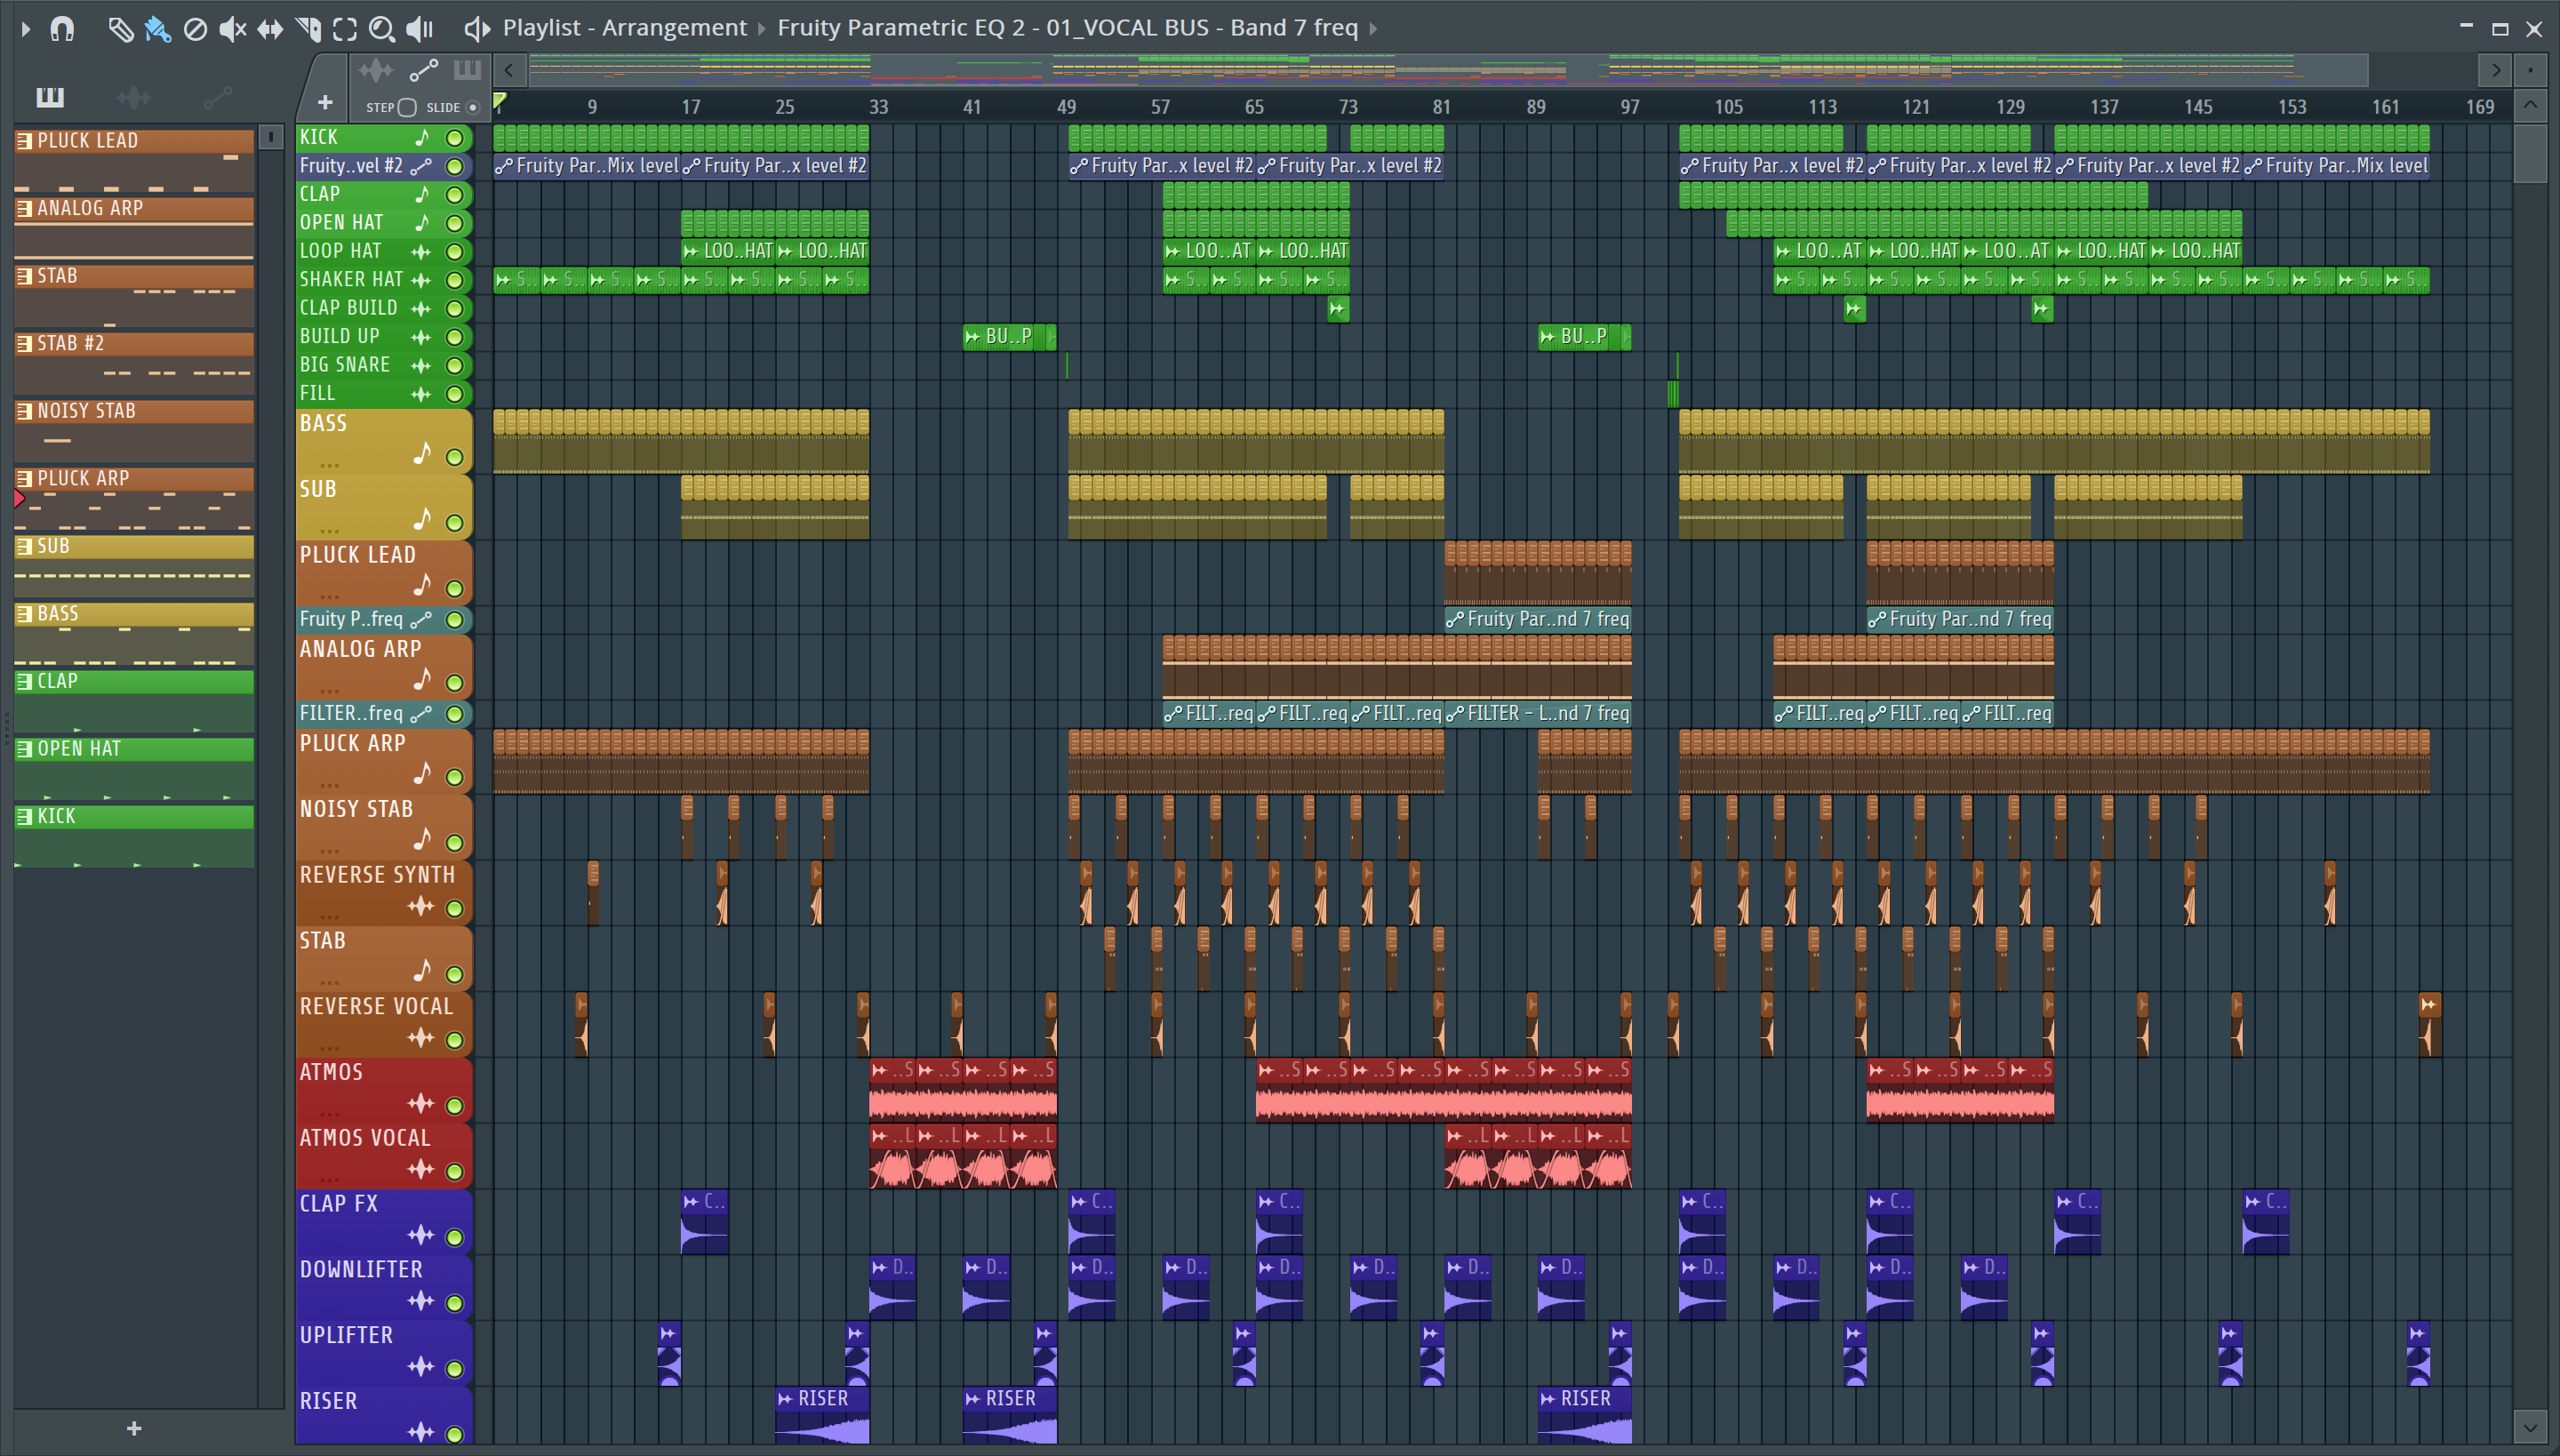Jump to bar 105 on the timeline ruler
Image resolution: width=2560 pixels, height=1456 pixels.
click(1728, 107)
